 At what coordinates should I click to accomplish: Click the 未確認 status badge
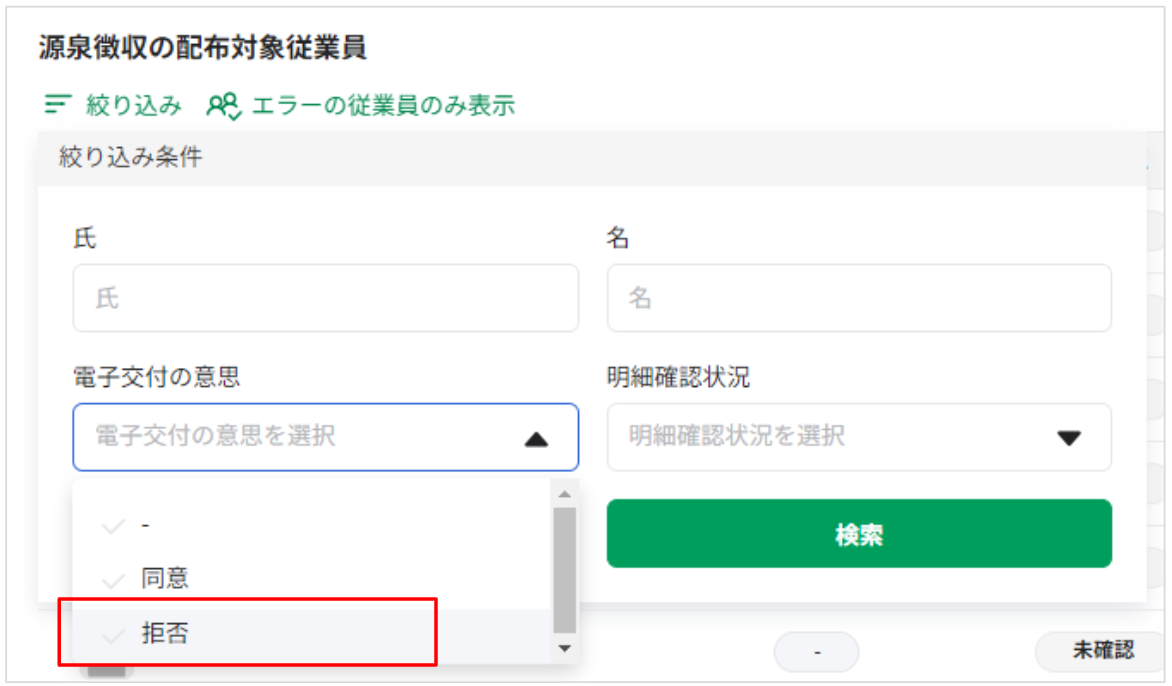coord(1102,651)
